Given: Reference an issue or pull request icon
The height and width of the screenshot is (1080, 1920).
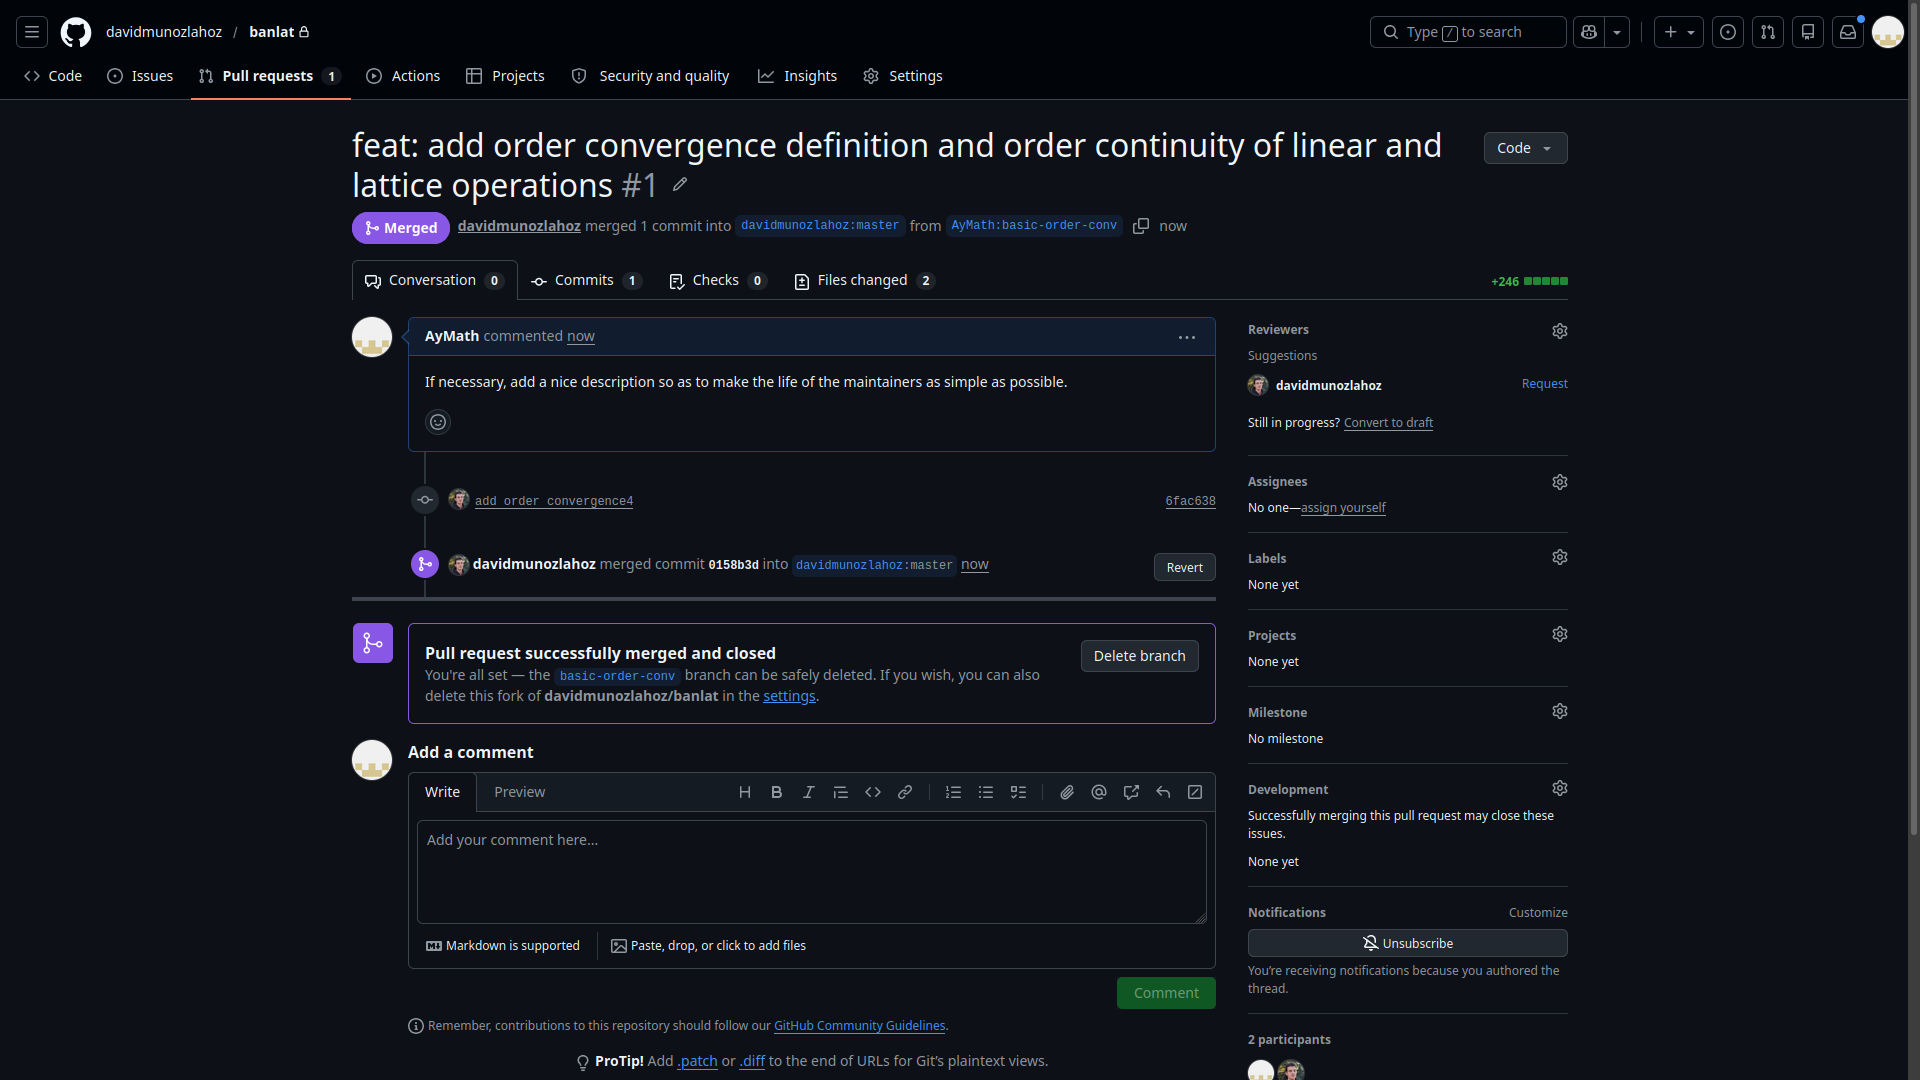Looking at the screenshot, I should (1131, 792).
